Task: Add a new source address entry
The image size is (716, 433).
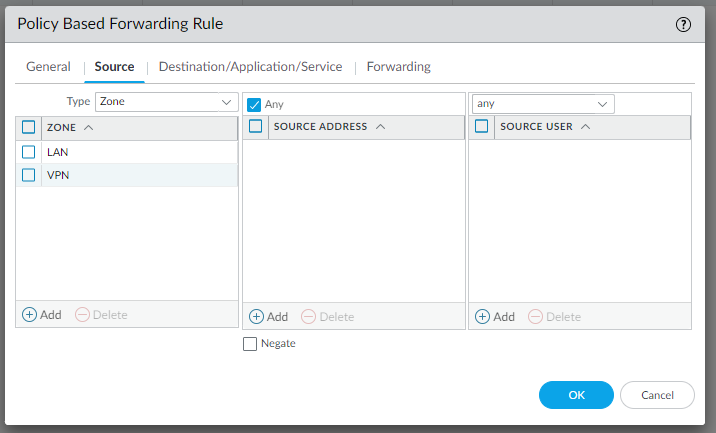Action: [x=257, y=316]
